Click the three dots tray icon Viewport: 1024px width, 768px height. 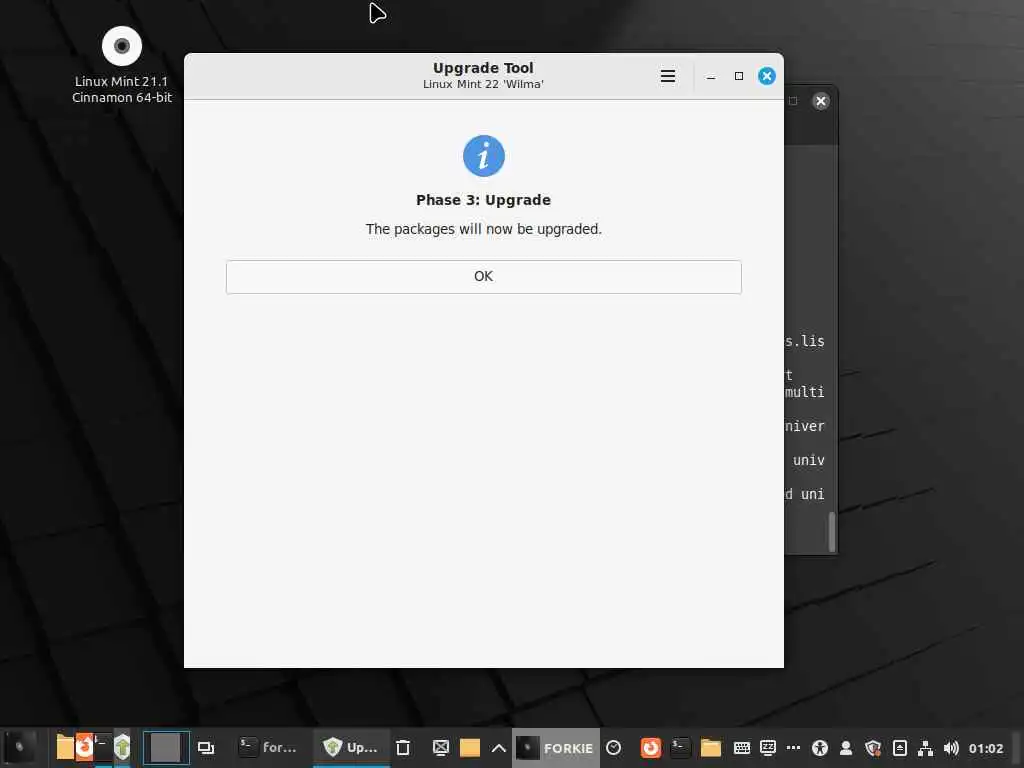[x=793, y=748]
